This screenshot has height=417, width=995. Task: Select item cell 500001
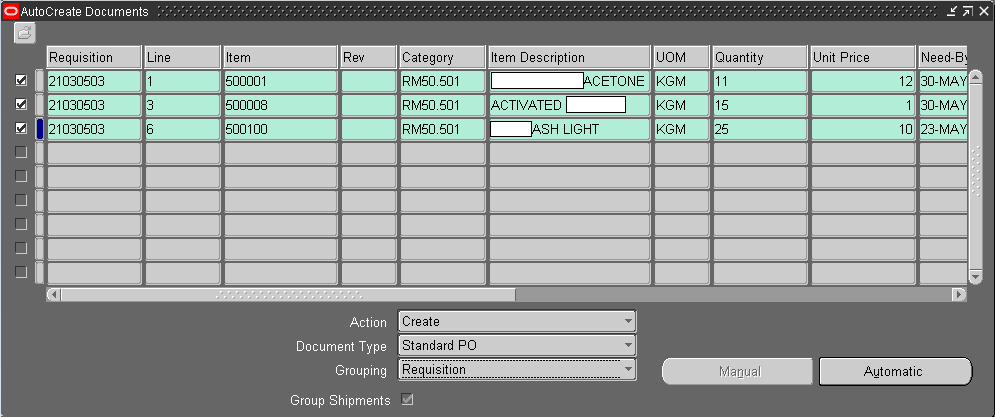280,81
